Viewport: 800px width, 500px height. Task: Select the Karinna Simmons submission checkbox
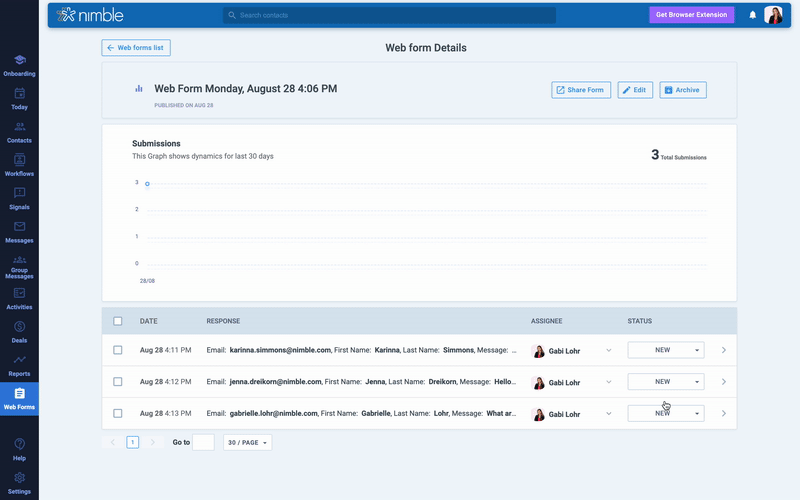click(x=118, y=350)
